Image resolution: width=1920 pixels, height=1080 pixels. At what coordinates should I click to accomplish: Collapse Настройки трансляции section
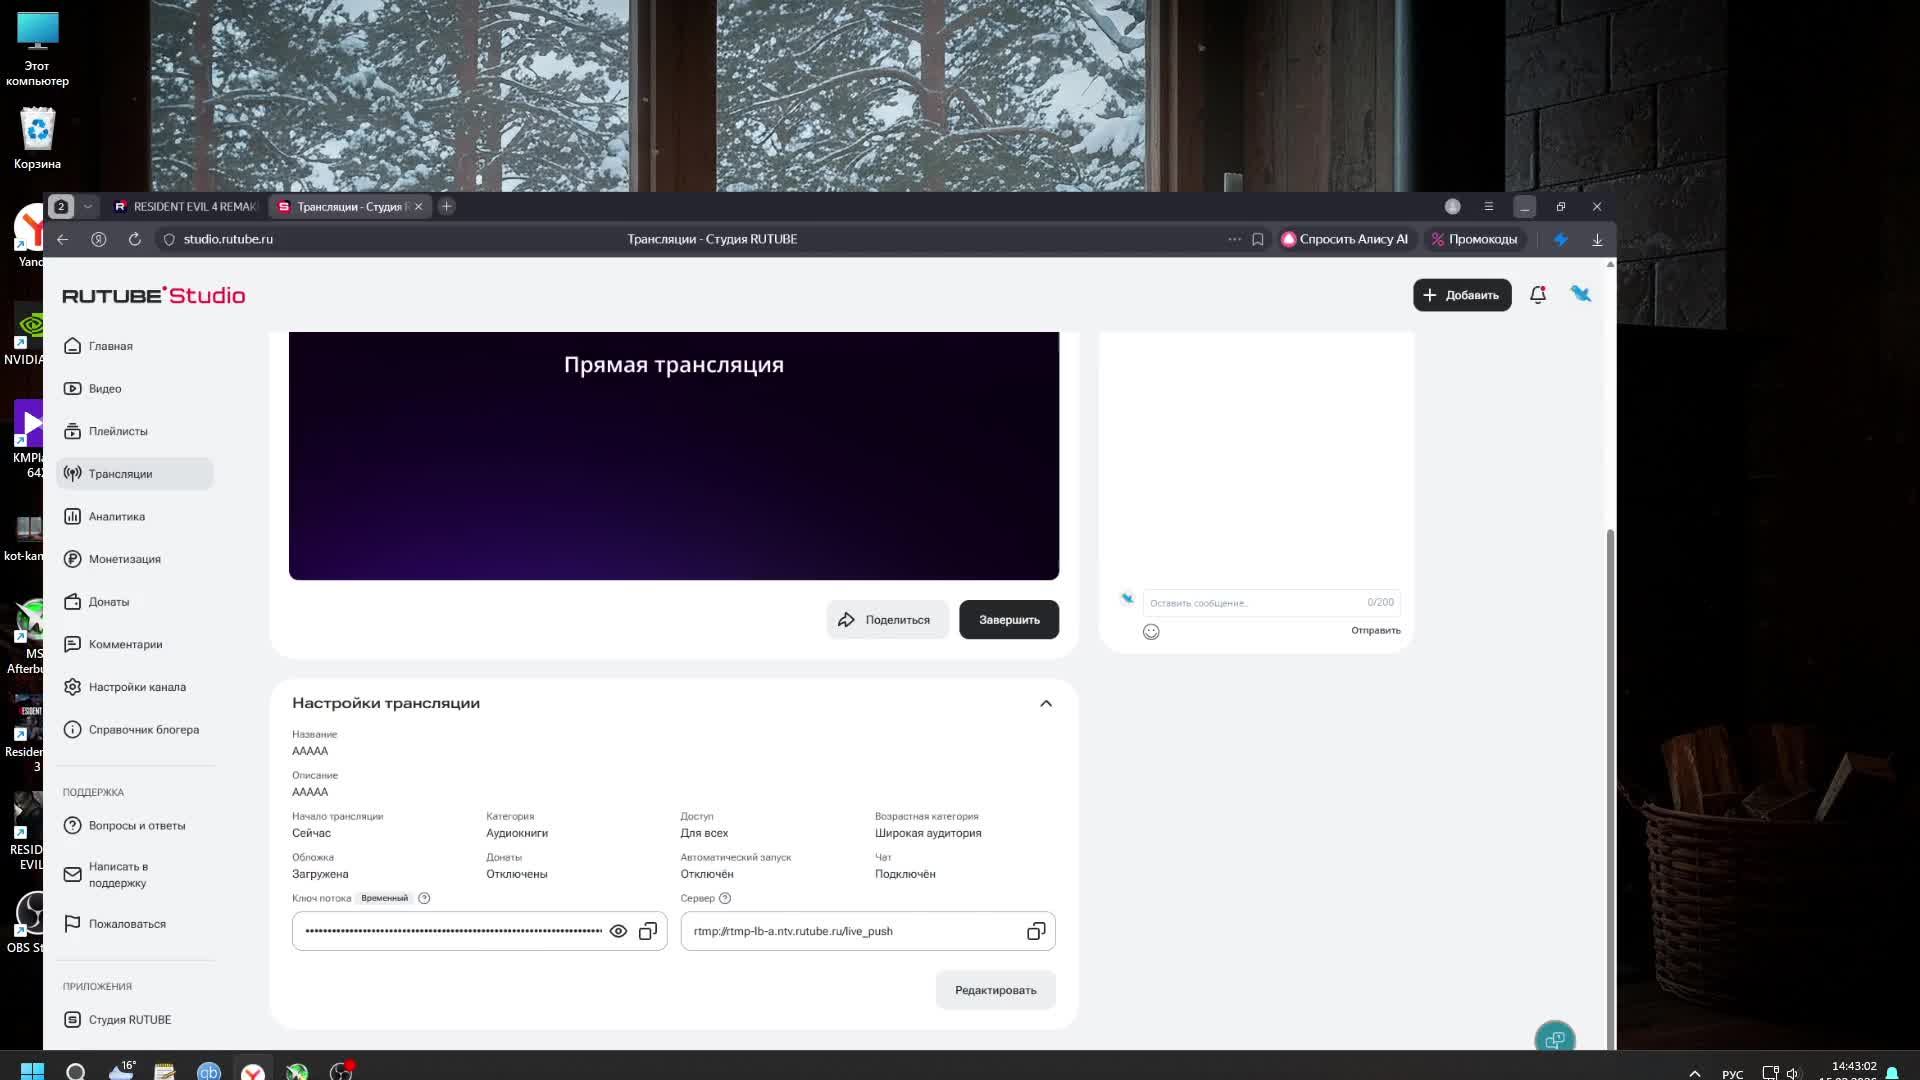pos(1046,703)
